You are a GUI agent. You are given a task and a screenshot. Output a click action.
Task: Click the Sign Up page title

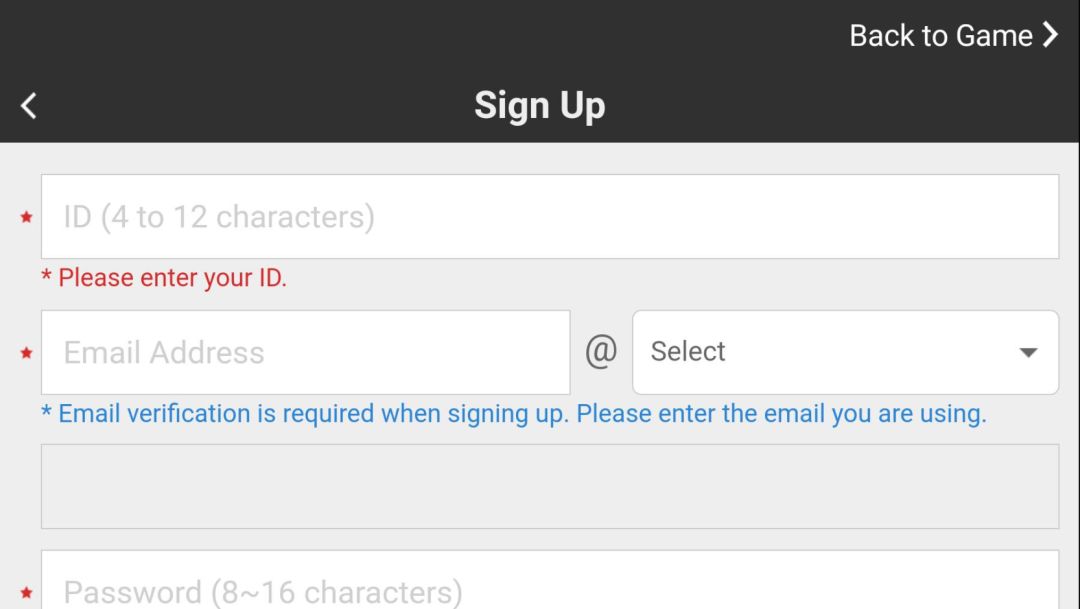click(539, 105)
